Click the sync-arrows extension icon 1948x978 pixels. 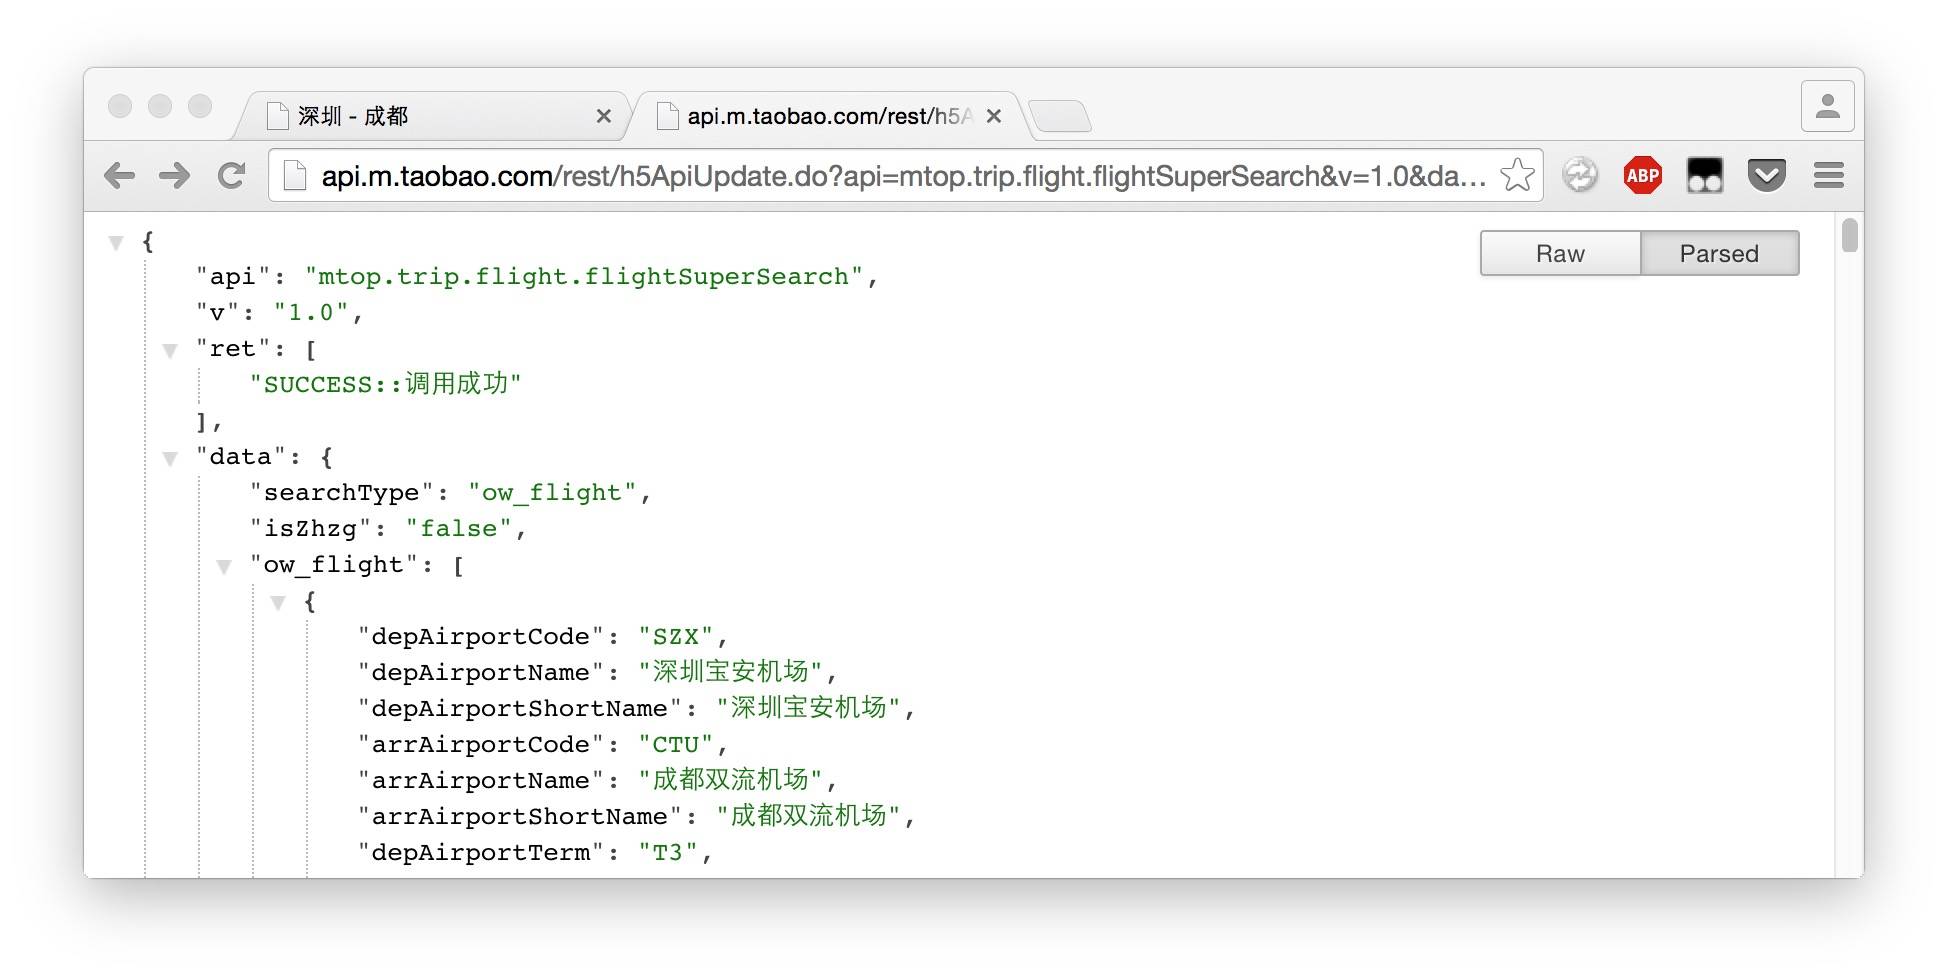pos(1581,176)
